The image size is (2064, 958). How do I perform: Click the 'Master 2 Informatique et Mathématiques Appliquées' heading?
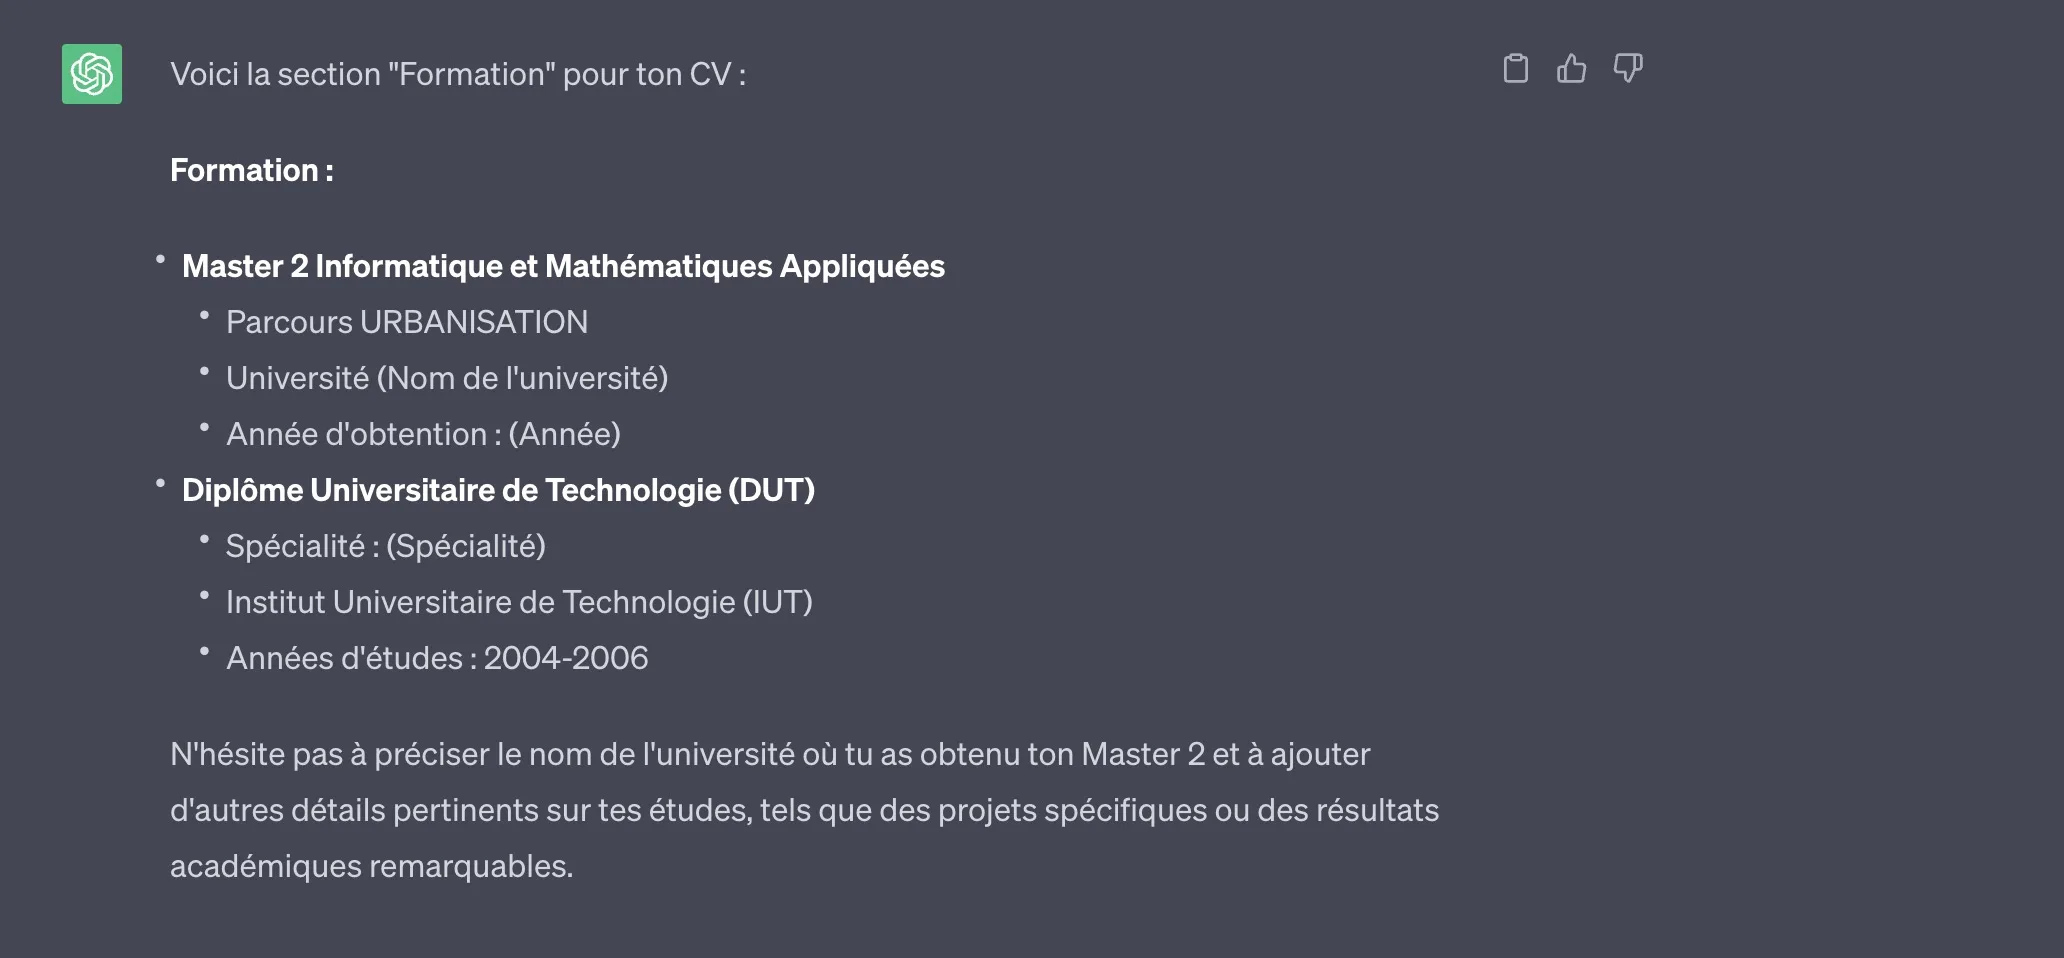tap(563, 267)
